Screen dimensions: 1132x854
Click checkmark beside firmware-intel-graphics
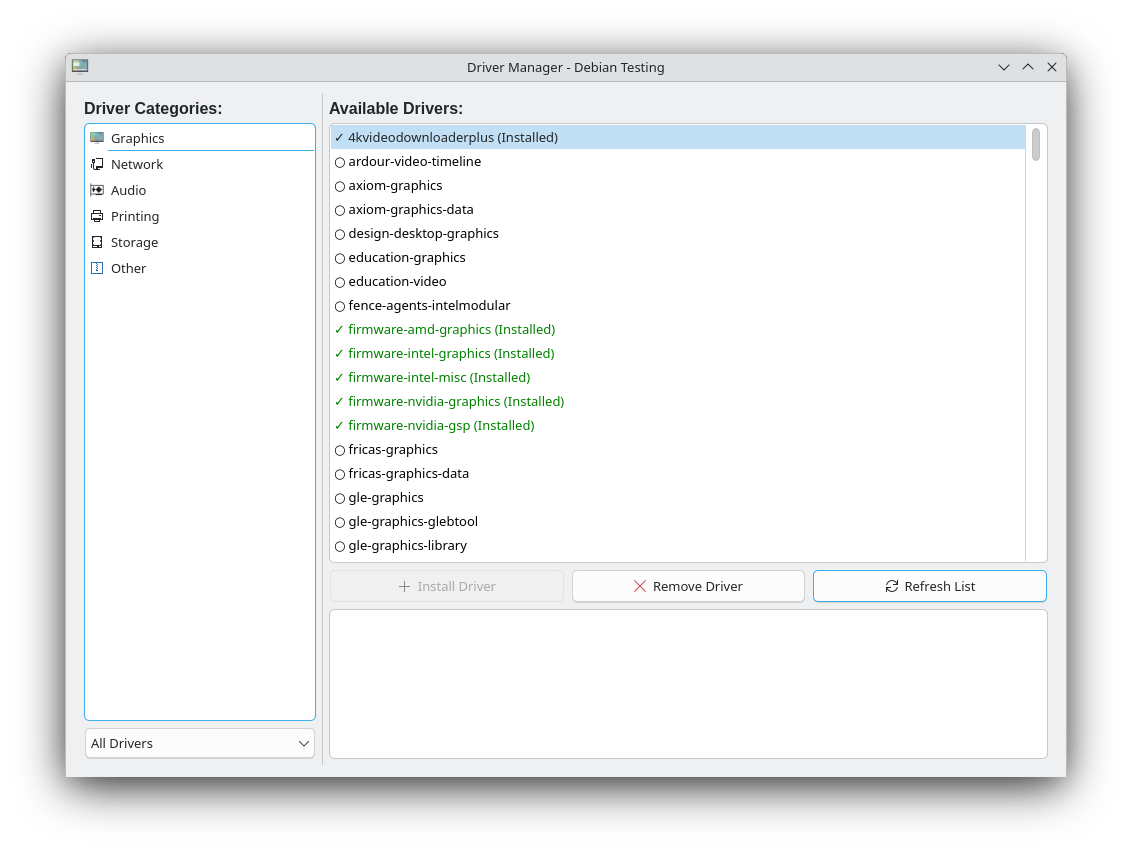(x=339, y=353)
